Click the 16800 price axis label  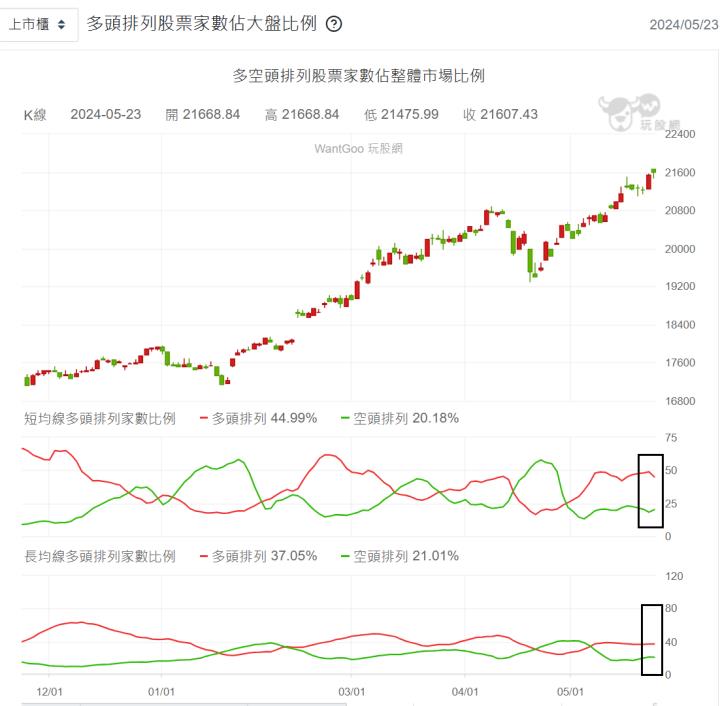click(680, 401)
